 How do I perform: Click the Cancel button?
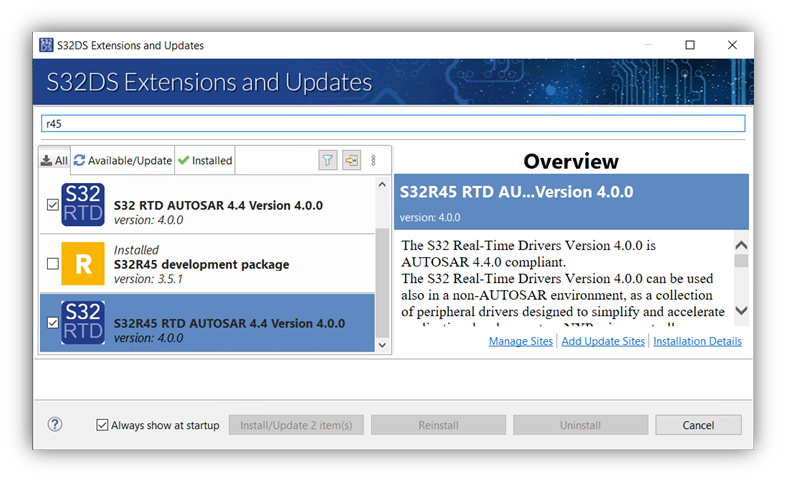[x=698, y=425]
